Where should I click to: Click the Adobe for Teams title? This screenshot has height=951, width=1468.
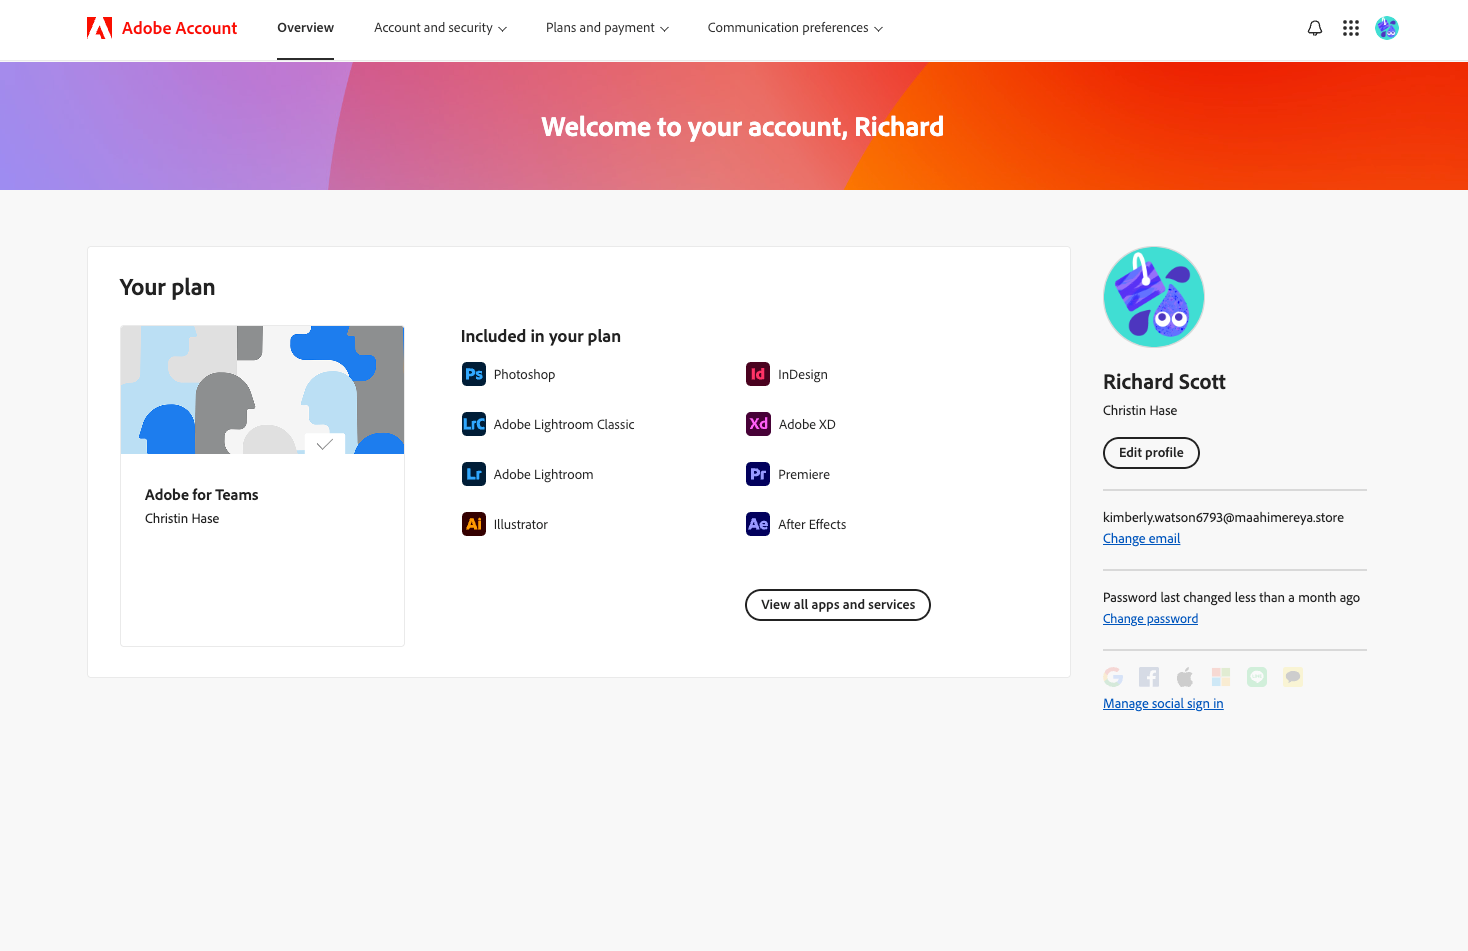(x=201, y=495)
